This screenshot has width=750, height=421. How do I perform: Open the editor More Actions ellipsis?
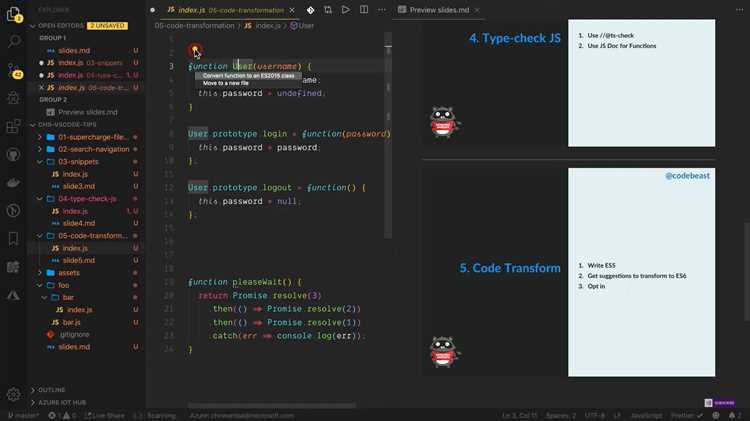coord(382,10)
